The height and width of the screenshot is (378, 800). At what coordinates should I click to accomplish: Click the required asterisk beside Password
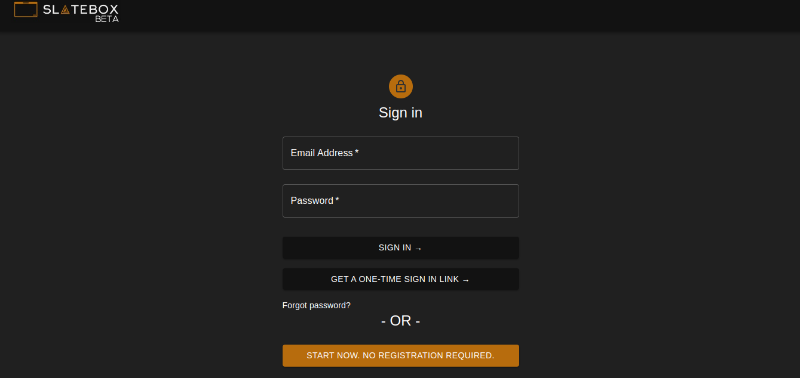click(x=337, y=200)
